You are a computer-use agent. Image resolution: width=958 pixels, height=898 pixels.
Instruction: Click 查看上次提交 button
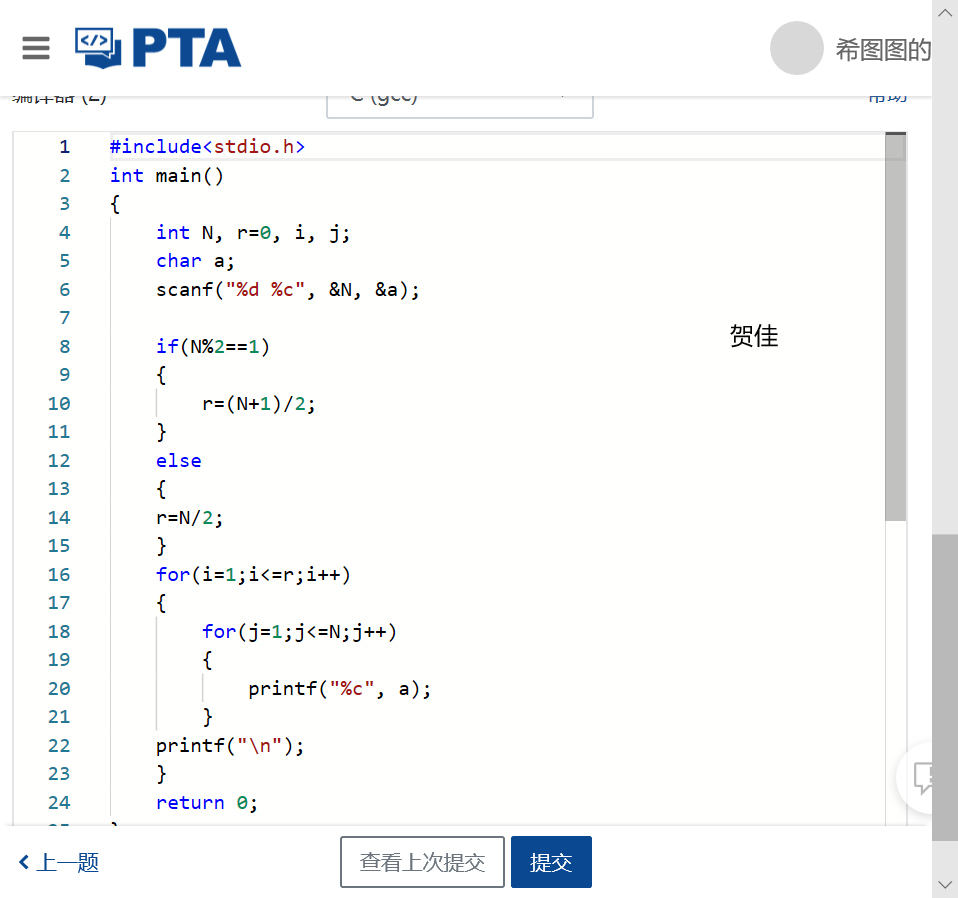click(x=422, y=862)
